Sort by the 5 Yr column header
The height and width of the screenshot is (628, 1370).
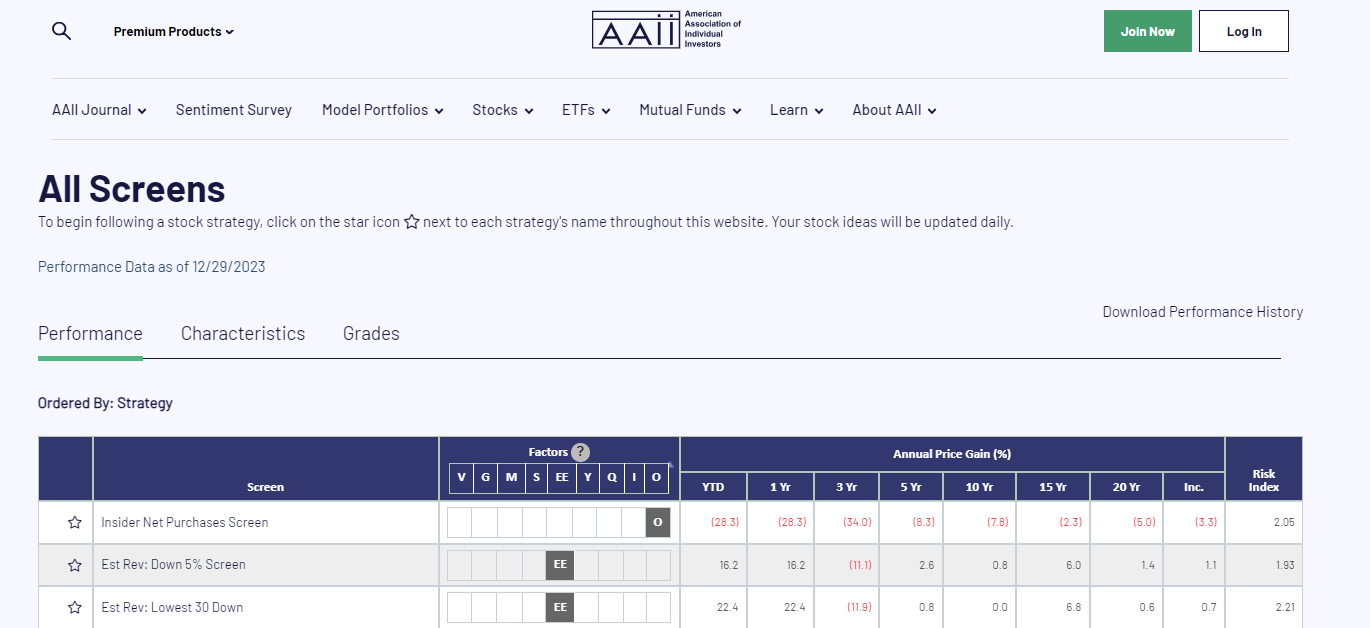pos(911,487)
